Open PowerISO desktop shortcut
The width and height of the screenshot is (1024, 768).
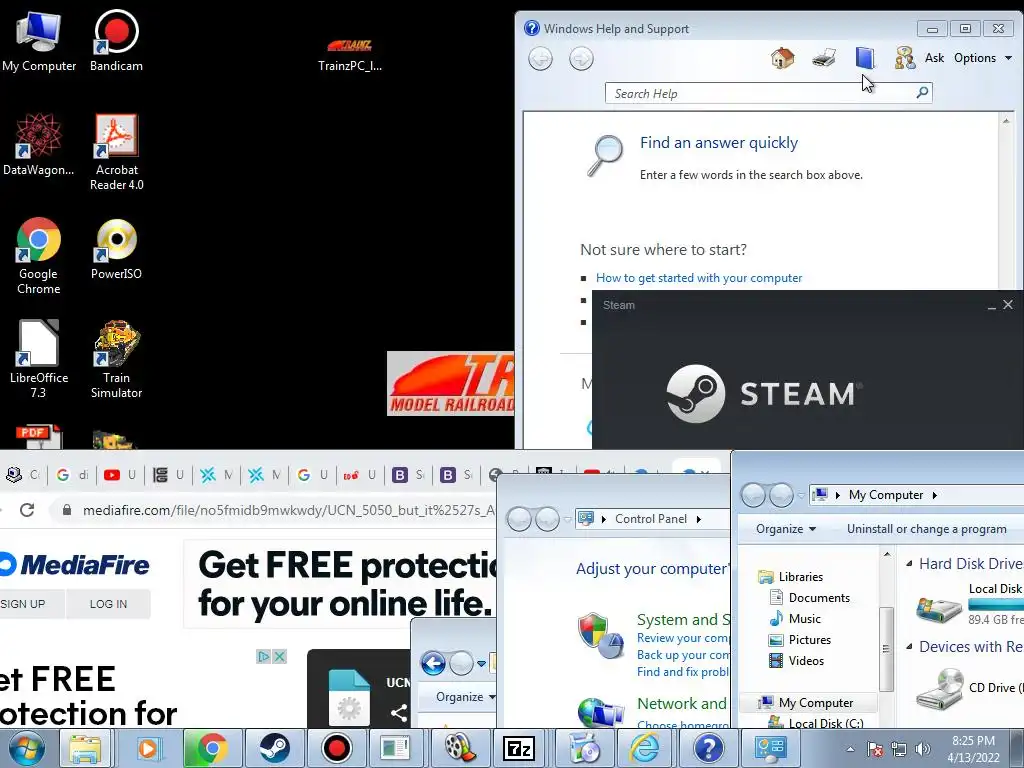click(116, 248)
